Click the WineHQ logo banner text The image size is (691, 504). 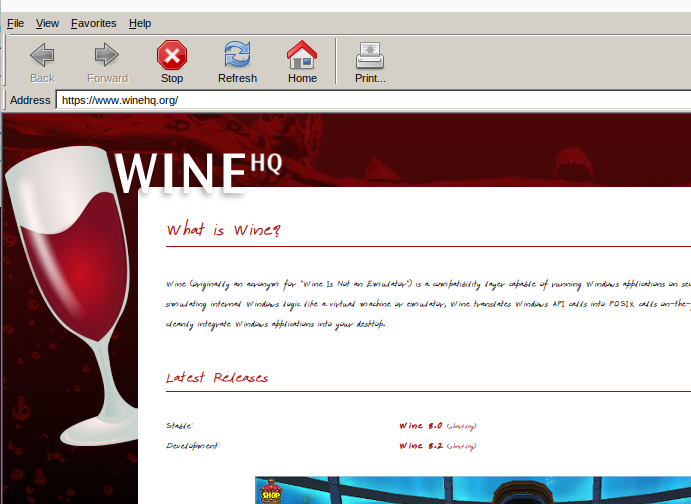pos(198,173)
